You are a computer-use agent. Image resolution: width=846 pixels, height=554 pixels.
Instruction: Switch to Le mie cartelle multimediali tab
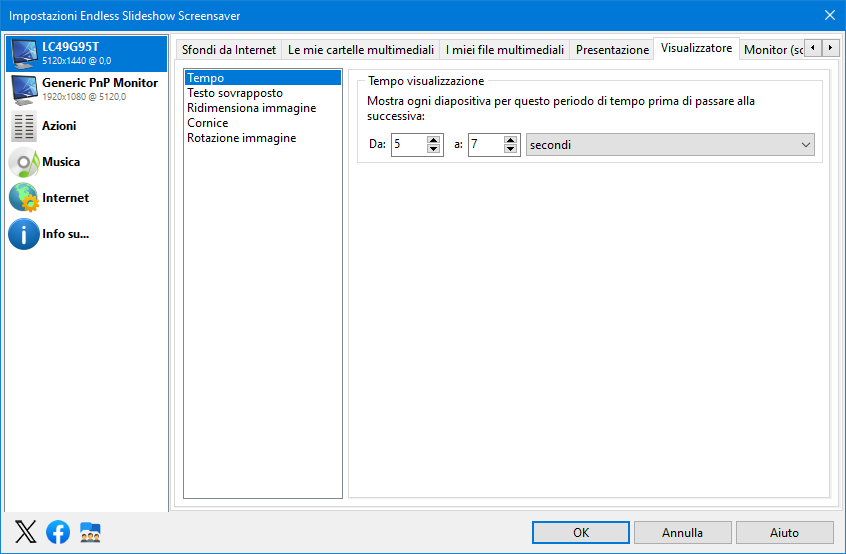(361, 50)
